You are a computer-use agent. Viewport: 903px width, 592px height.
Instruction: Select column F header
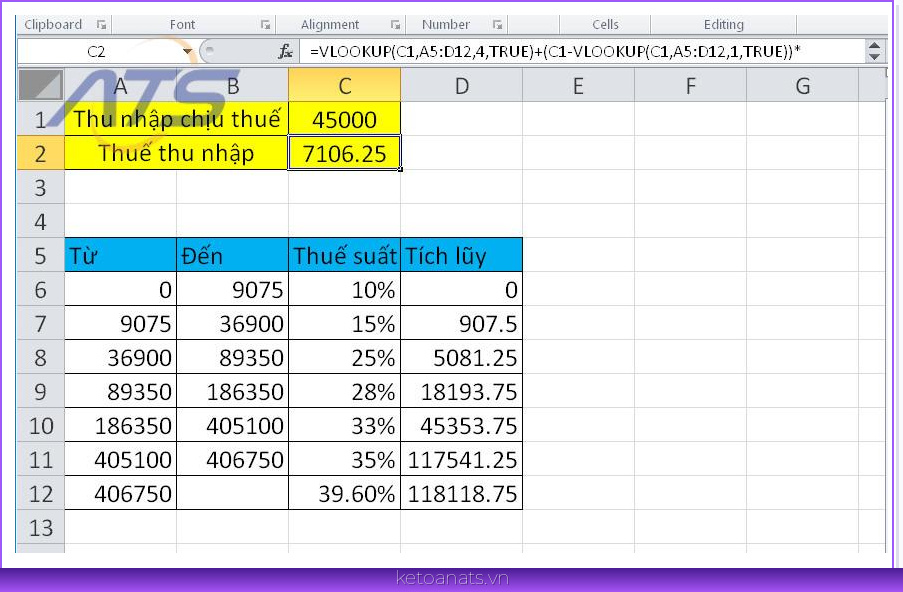click(690, 85)
